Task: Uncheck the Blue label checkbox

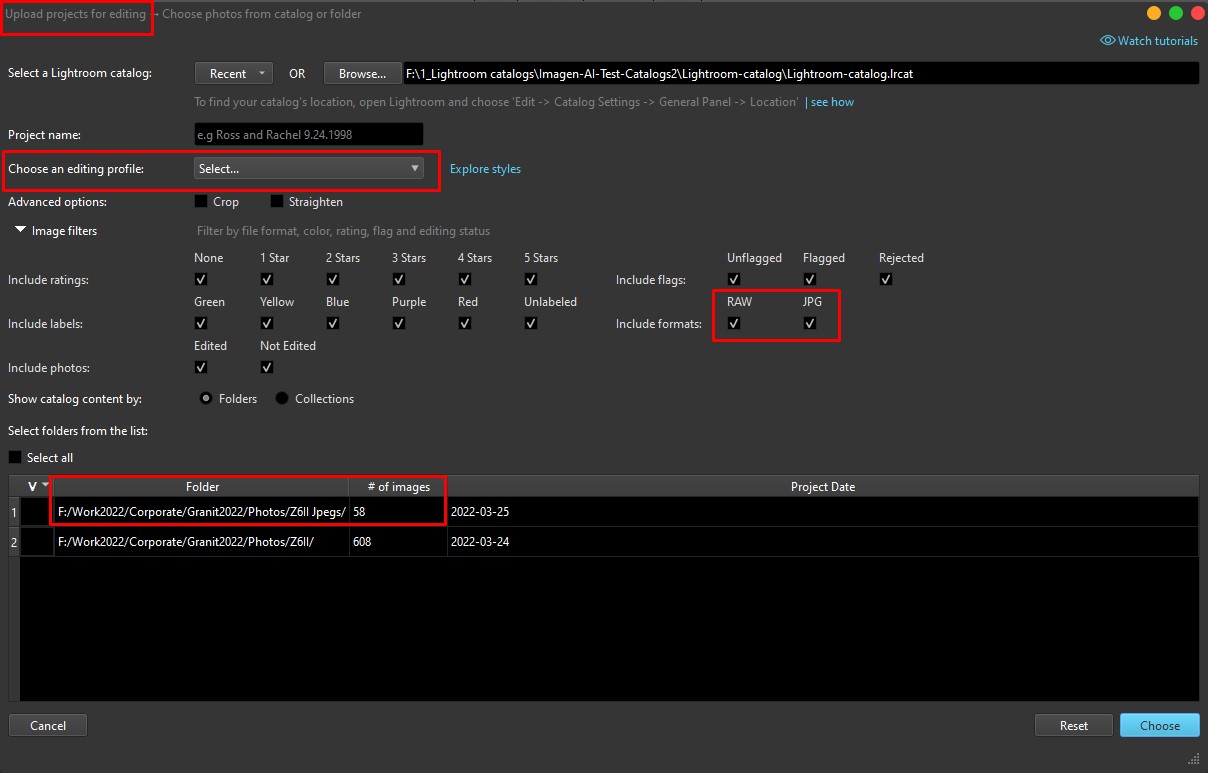Action: [333, 324]
